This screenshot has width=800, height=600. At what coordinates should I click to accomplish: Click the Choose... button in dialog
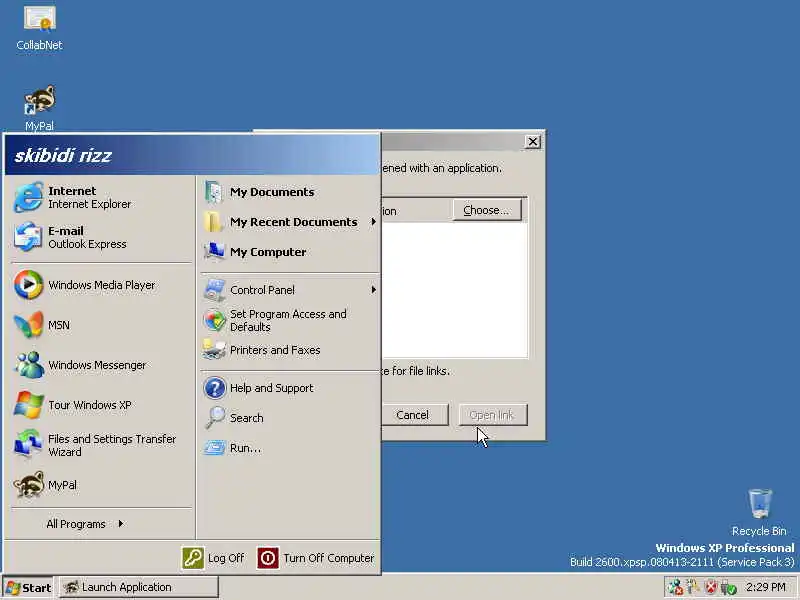487,210
